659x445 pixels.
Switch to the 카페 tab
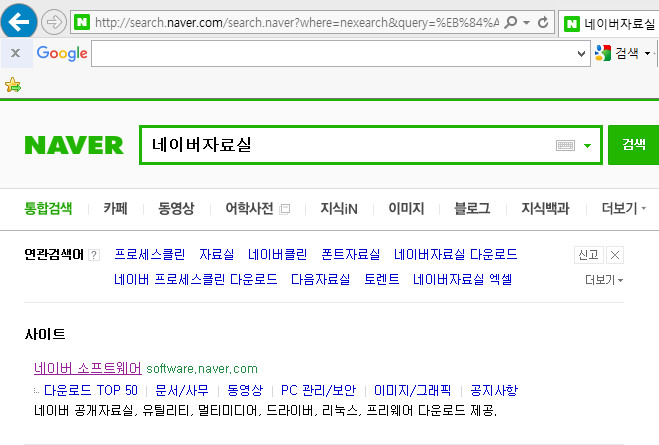(116, 208)
